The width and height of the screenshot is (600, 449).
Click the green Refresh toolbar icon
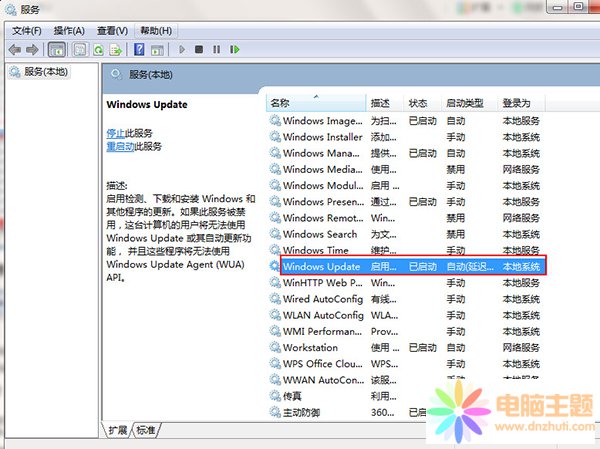[x=99, y=50]
